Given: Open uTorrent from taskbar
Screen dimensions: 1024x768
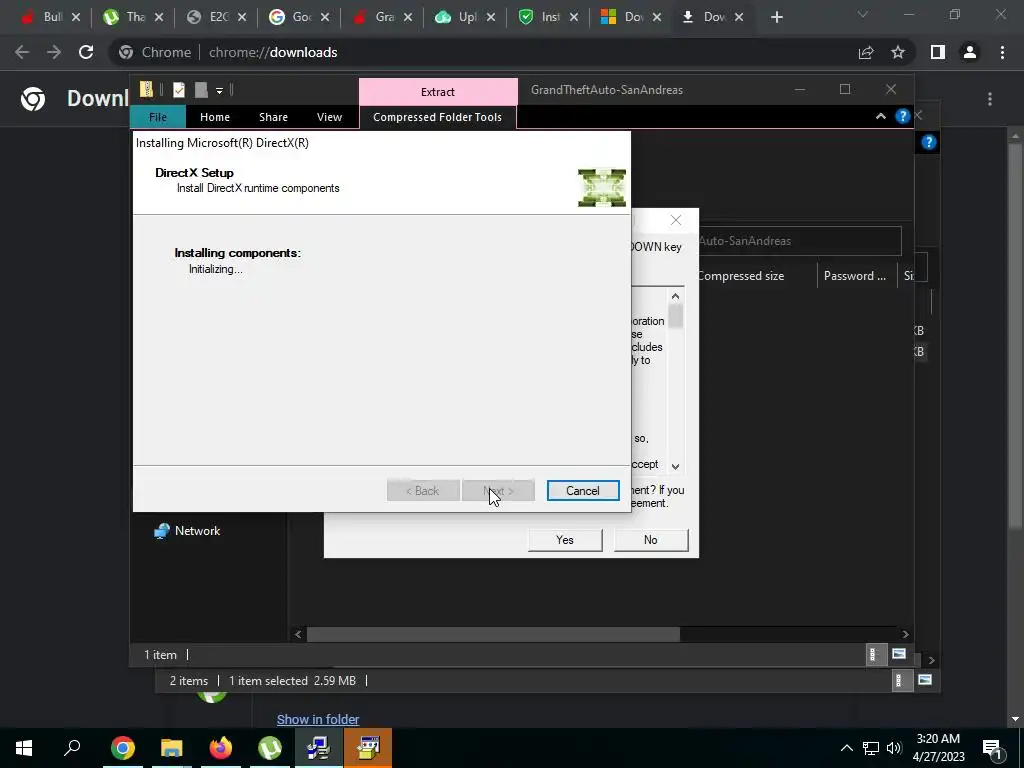Looking at the screenshot, I should point(270,748).
